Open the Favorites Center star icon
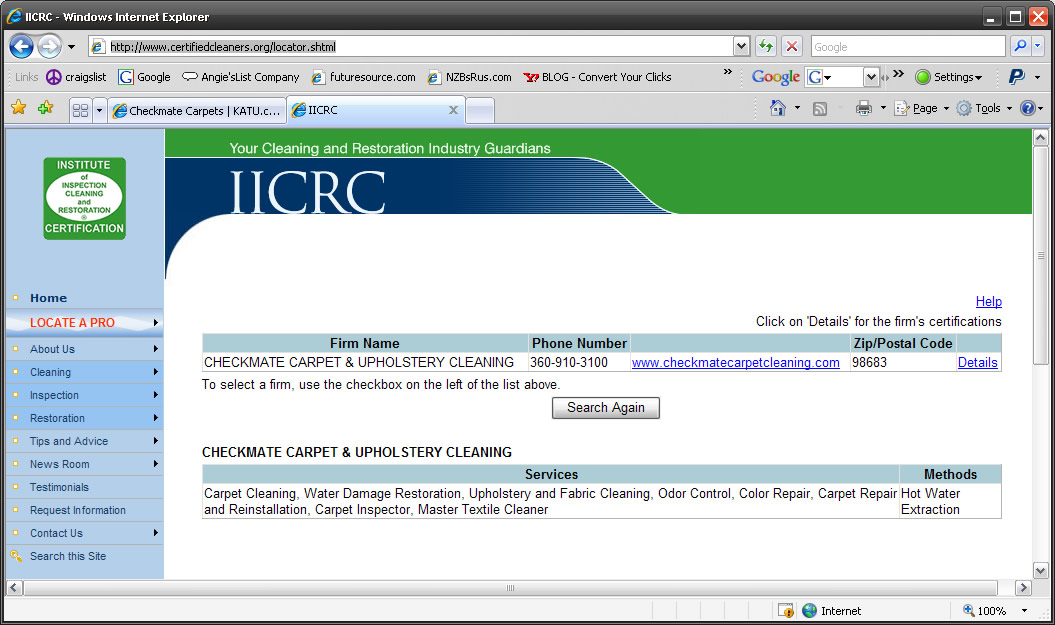 click(18, 108)
